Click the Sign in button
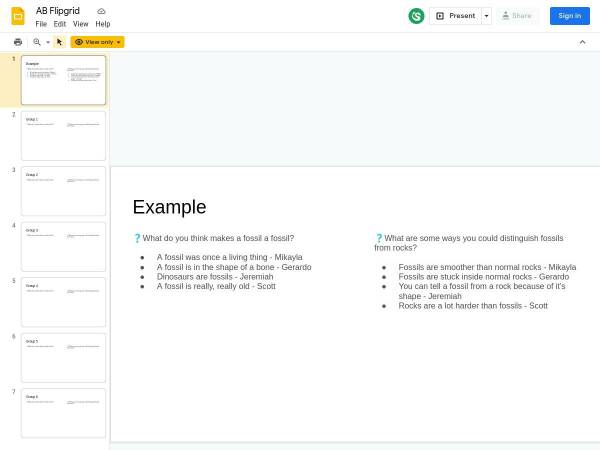The image size is (600, 450). 569,16
